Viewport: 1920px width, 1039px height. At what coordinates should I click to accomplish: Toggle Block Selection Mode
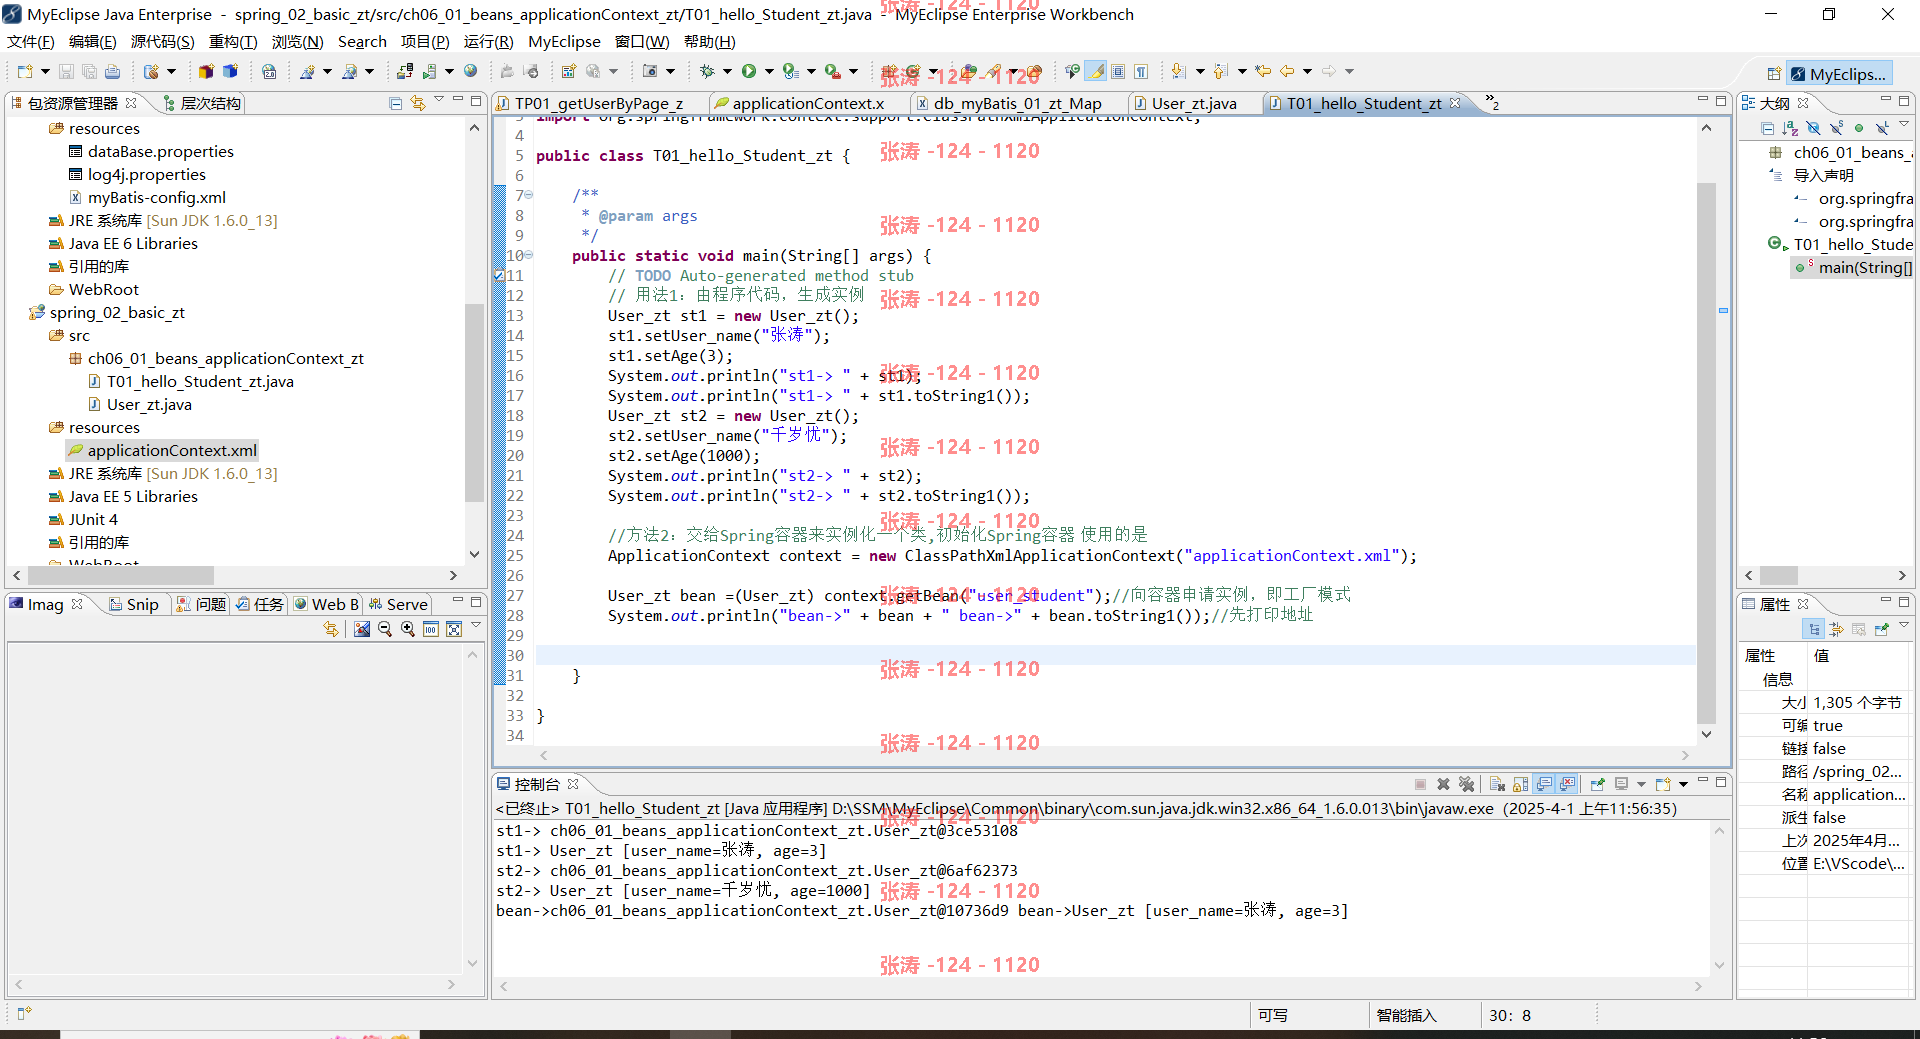click(x=1118, y=71)
